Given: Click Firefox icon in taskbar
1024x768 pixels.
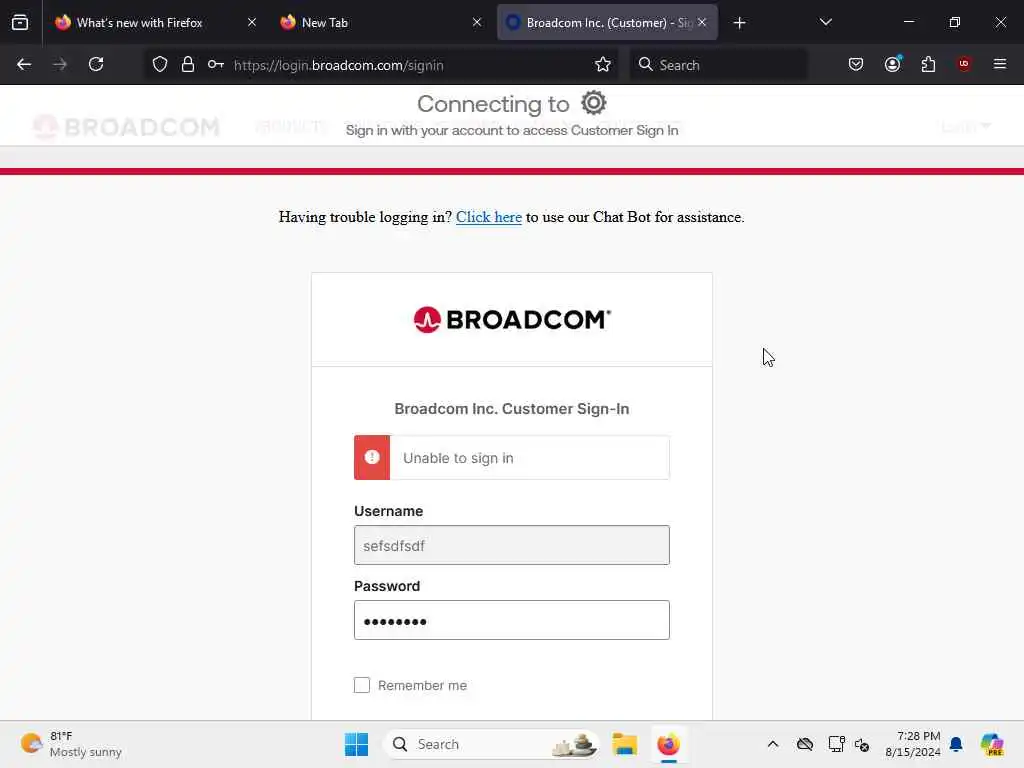Looking at the screenshot, I should coord(669,744).
